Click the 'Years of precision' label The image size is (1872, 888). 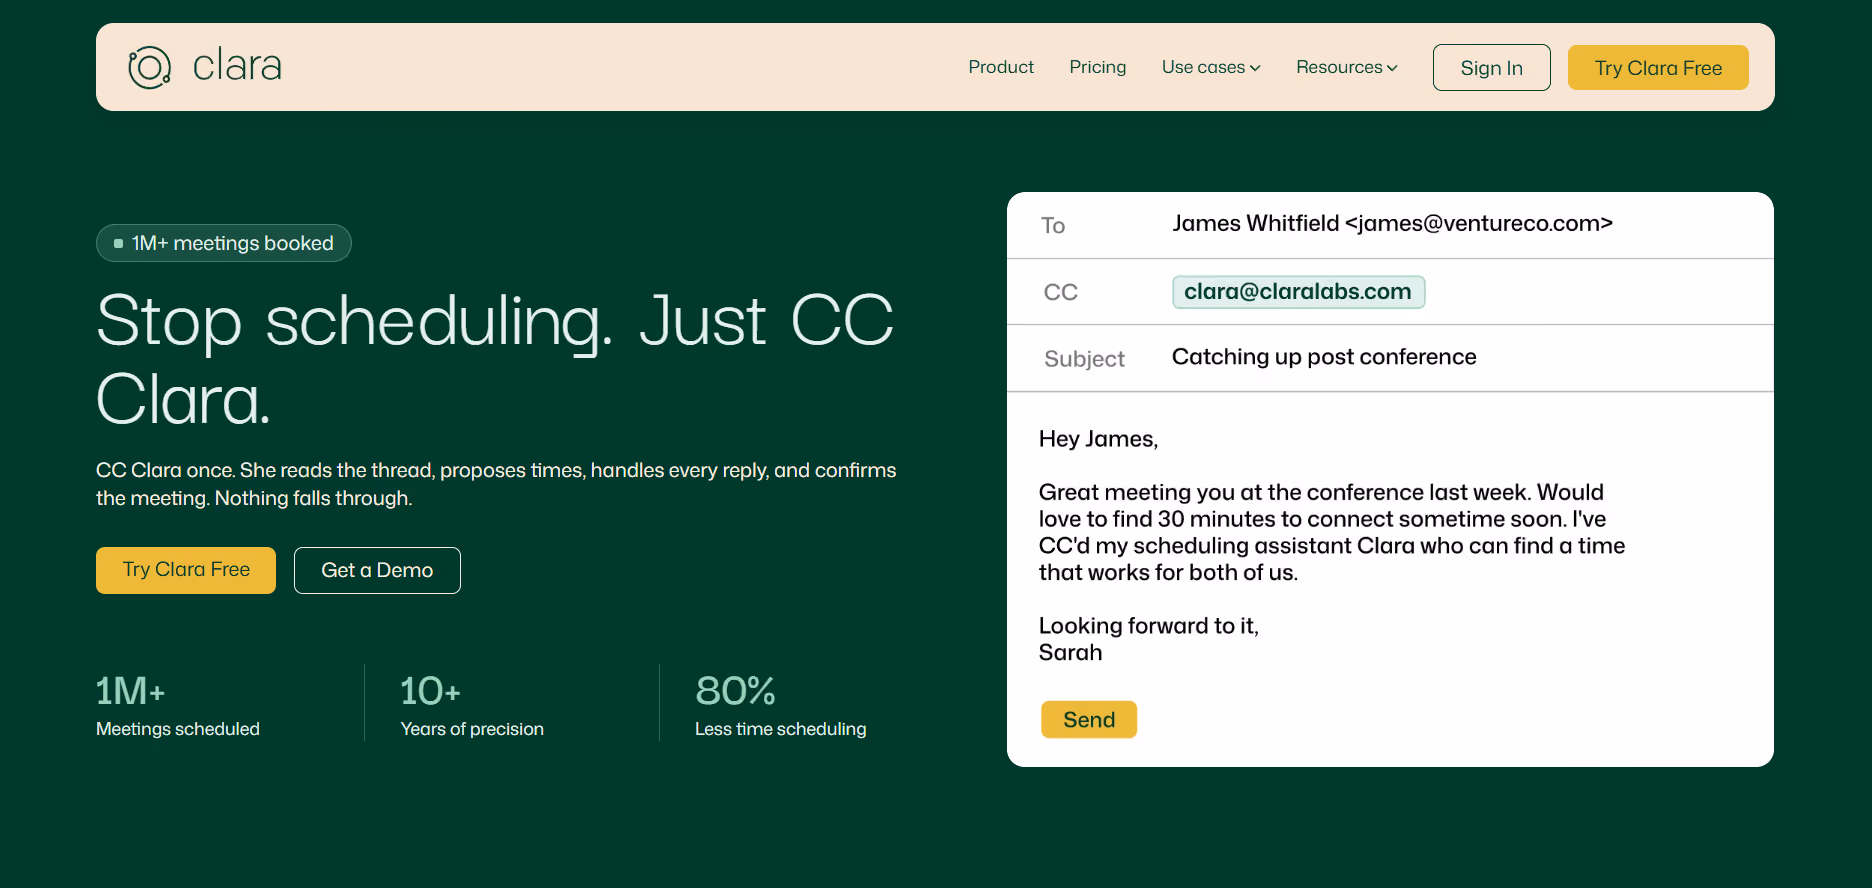coord(472,729)
